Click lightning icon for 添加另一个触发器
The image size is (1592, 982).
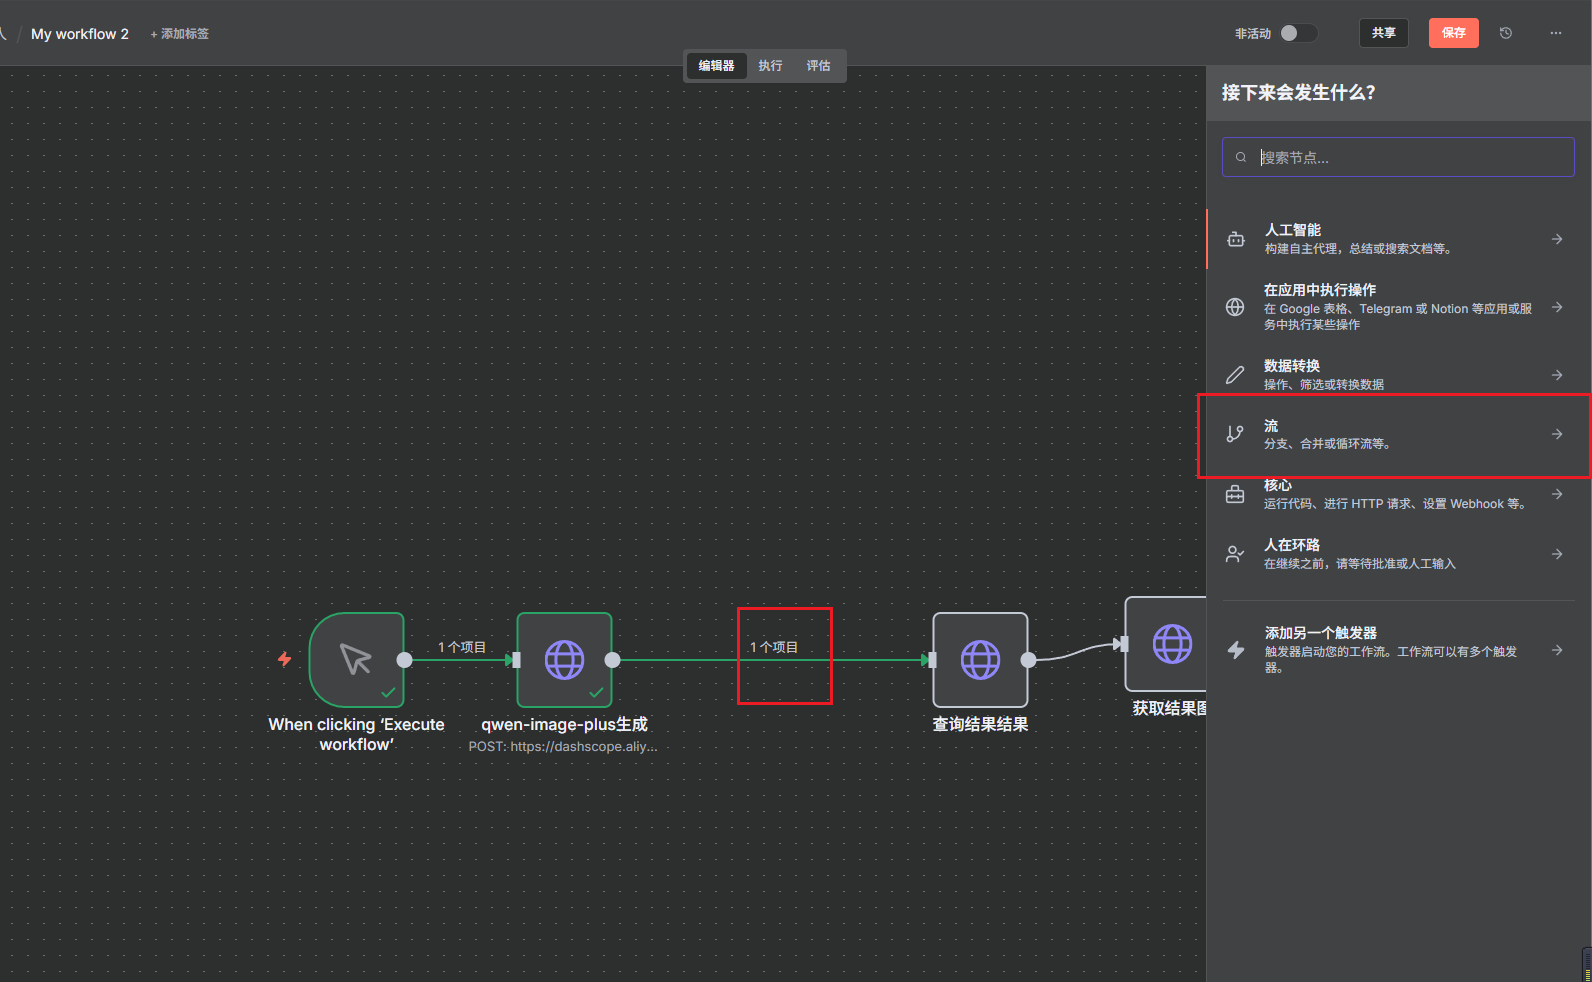(1236, 650)
